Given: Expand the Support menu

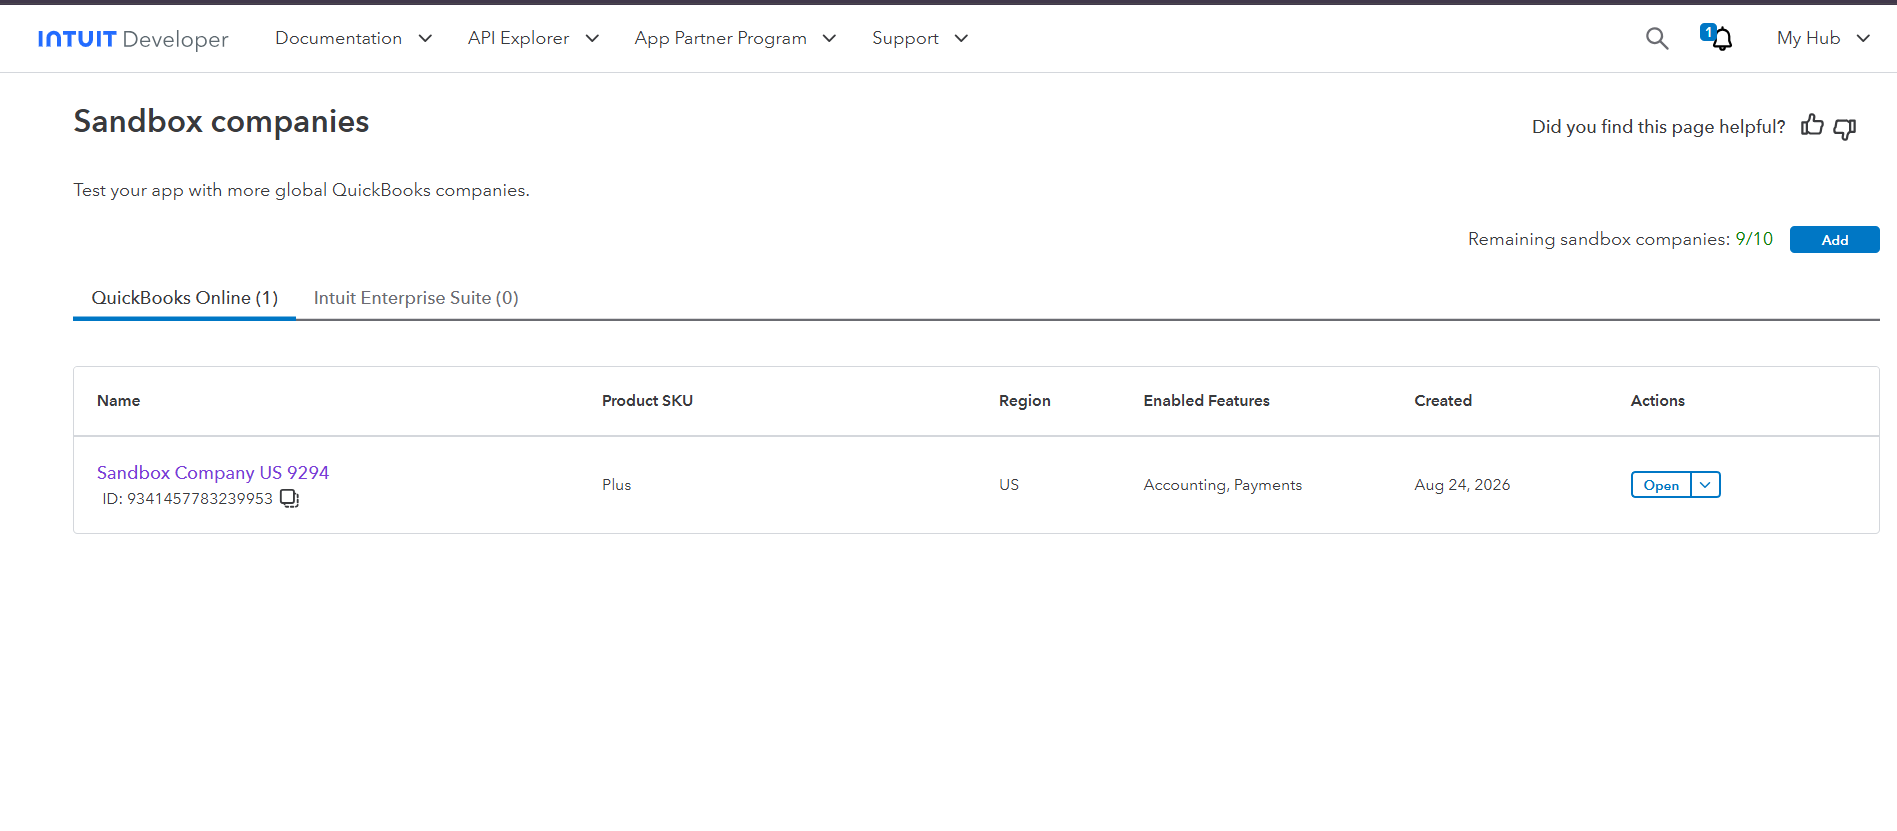Looking at the screenshot, I should click(x=920, y=38).
